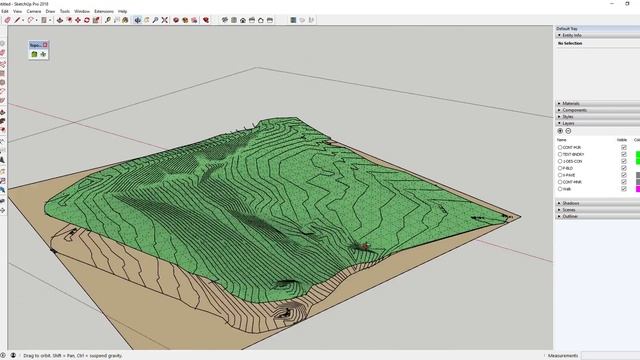Open the View menu
This screenshot has height=360, width=640.
18,11
